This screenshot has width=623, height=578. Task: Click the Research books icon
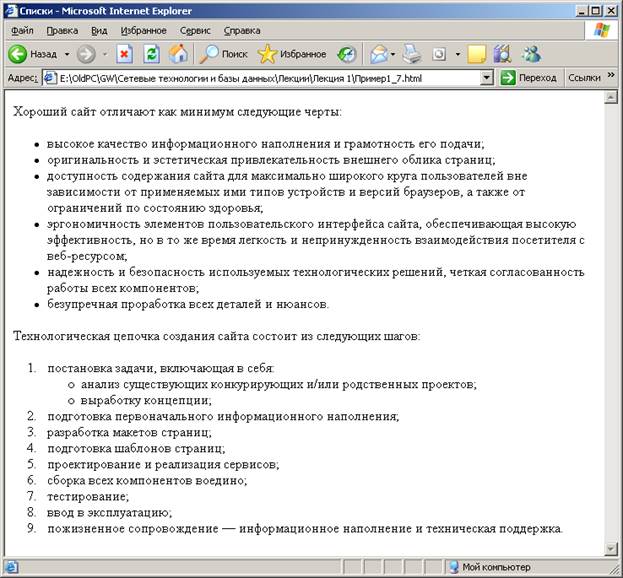(x=503, y=54)
